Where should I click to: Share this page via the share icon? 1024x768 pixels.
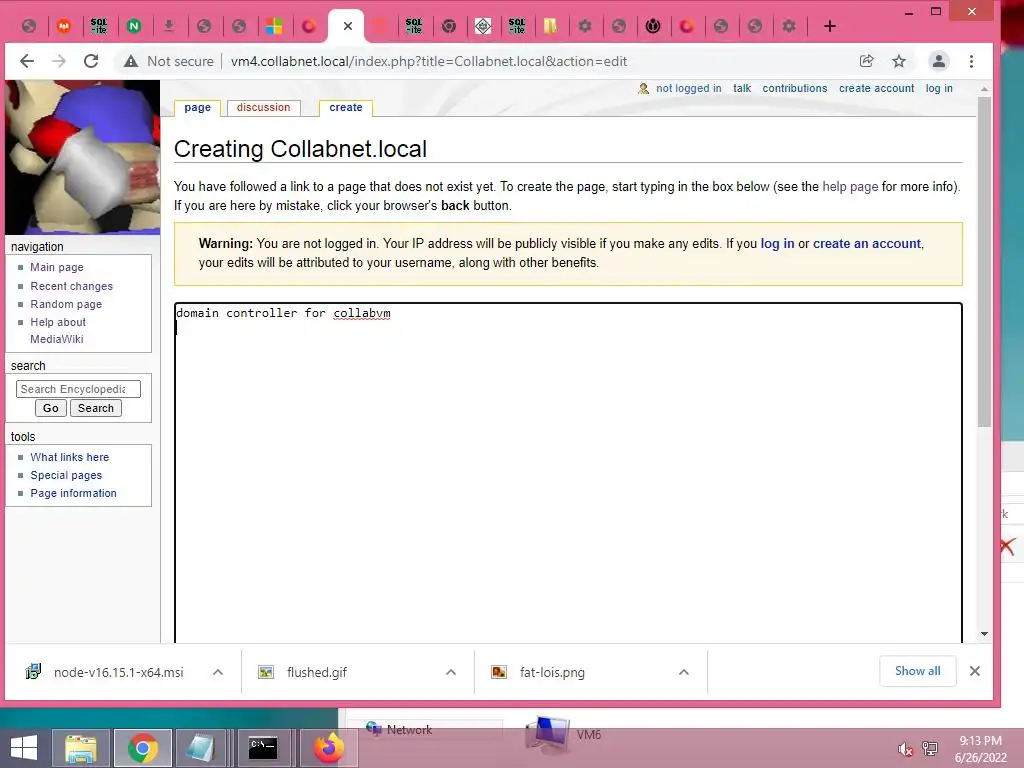[x=867, y=61]
